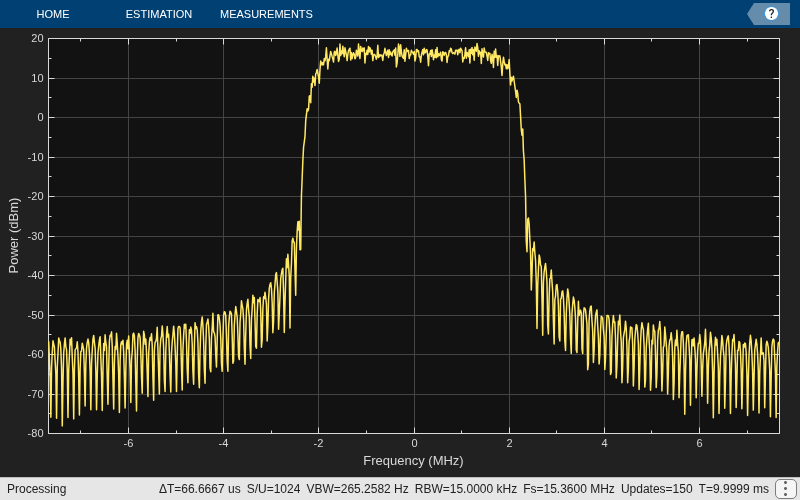This screenshot has width=800, height=500.
Task: Open the ESTIMATION tab
Action: click(x=159, y=14)
